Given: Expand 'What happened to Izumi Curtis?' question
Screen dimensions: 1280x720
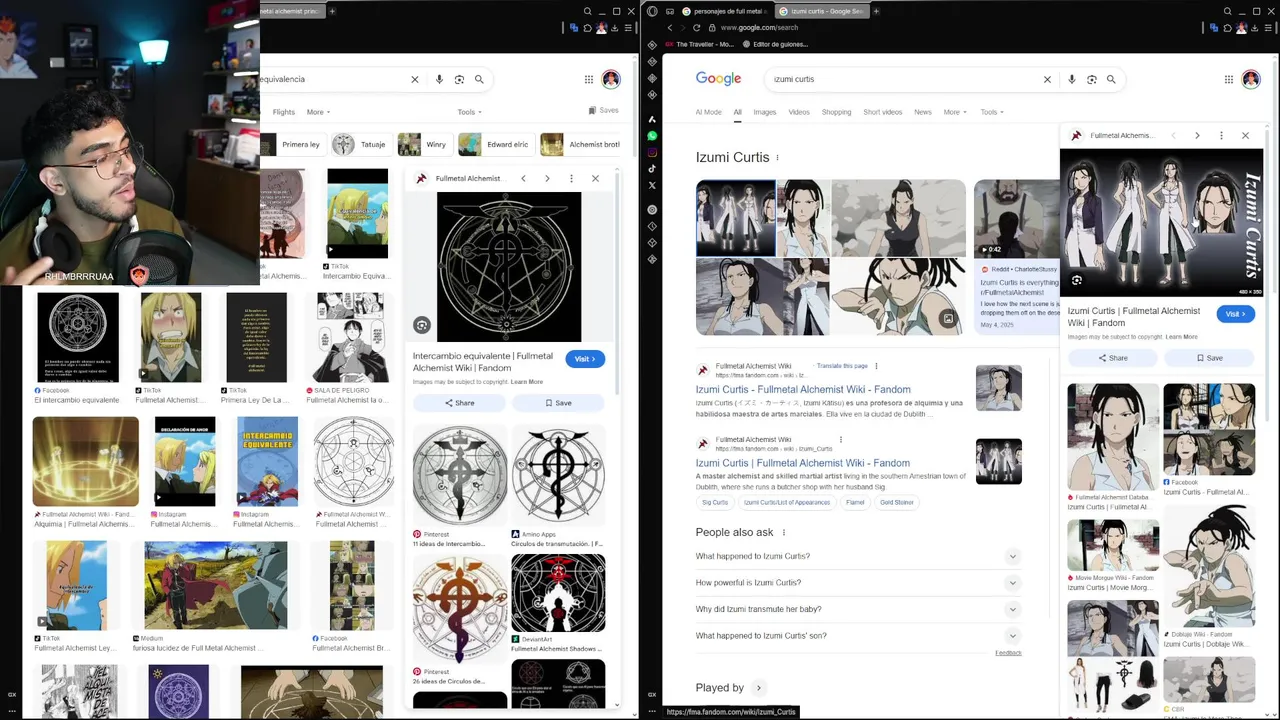Looking at the screenshot, I should pyautogui.click(x=857, y=556).
